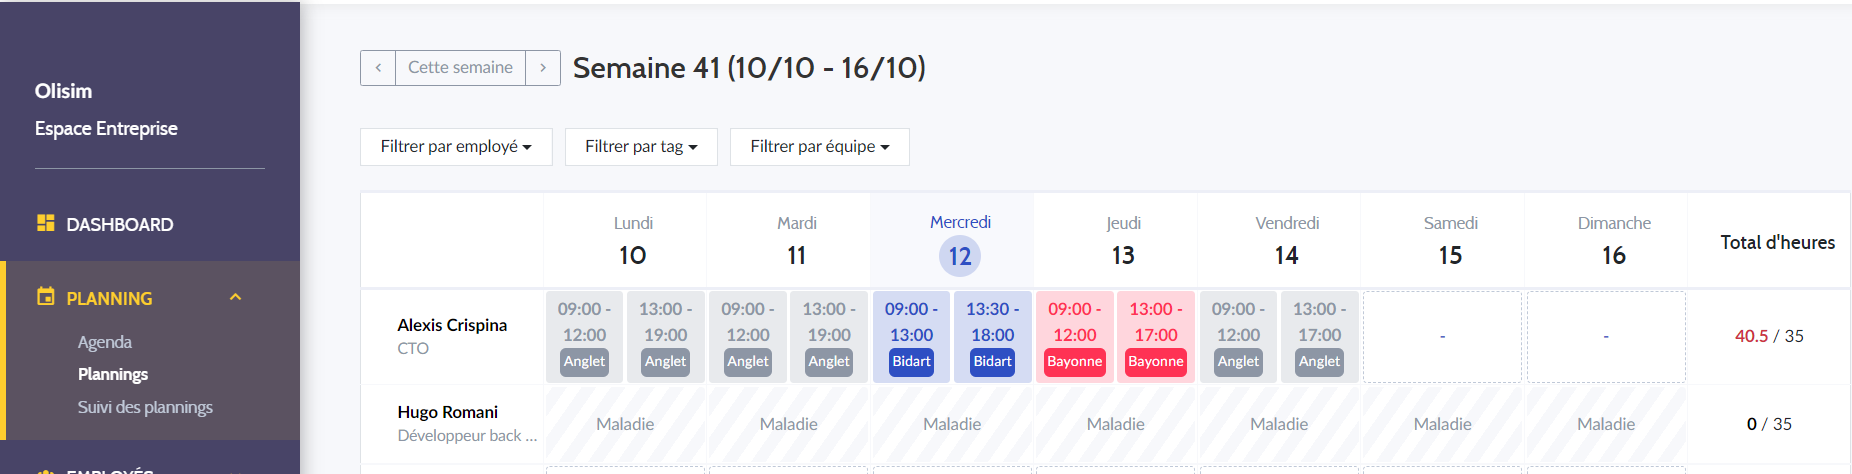Select Wednesday's 09:00-13:00 Bidart shift
The image size is (1852, 474).
click(x=911, y=336)
